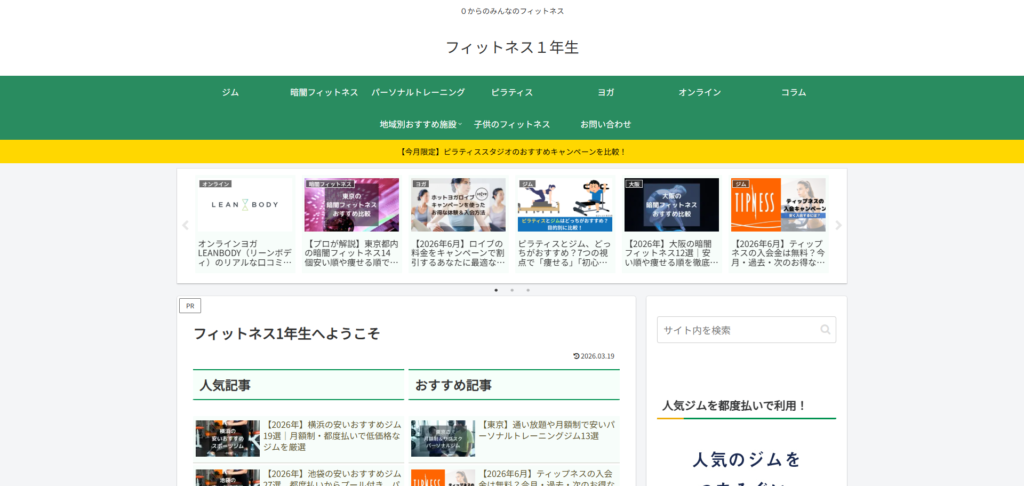Screen dimensions: 1024x486
Task: Select the second carousel pagination dot
Action: 512,290
